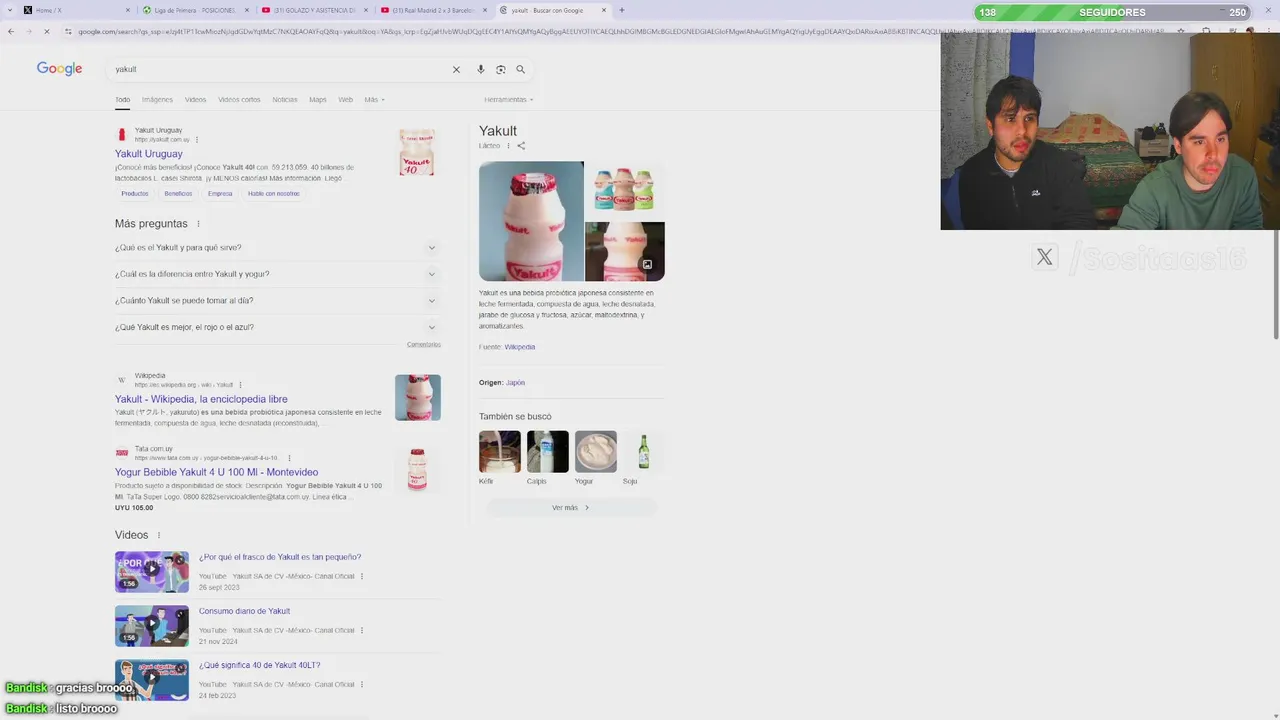1280x720 pixels.
Task: Open 'Yakult - Wikipedia, la enciclopedia libre' link
Action: click(x=201, y=399)
